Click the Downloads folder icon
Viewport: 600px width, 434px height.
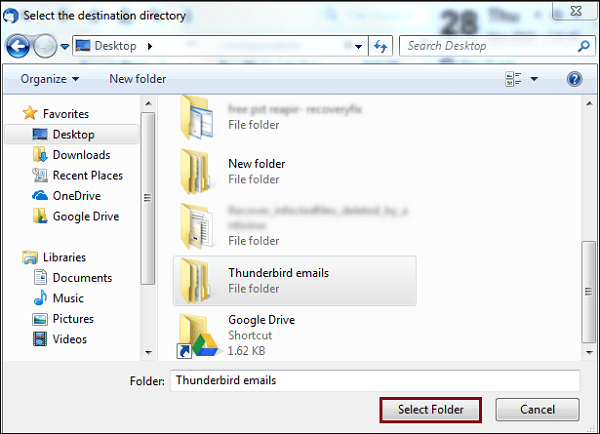(x=40, y=155)
